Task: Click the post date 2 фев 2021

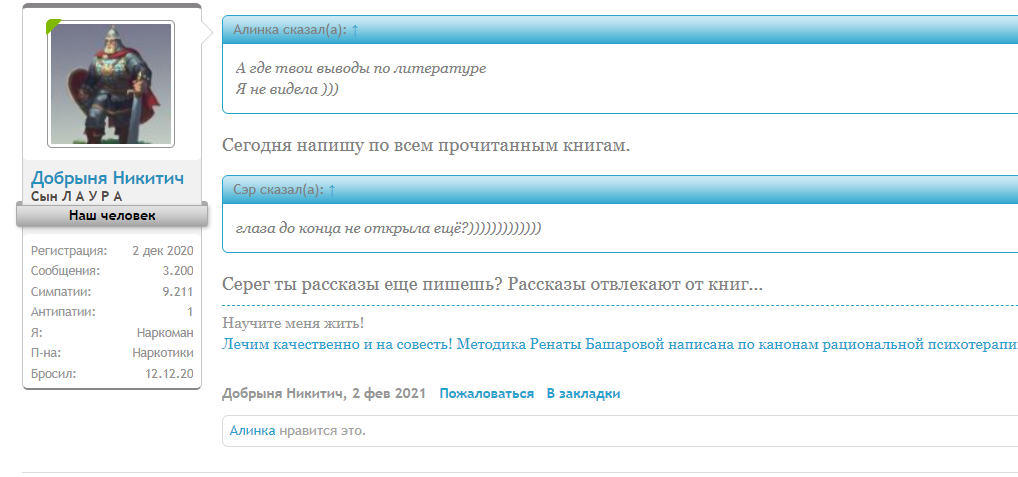Action: click(389, 393)
